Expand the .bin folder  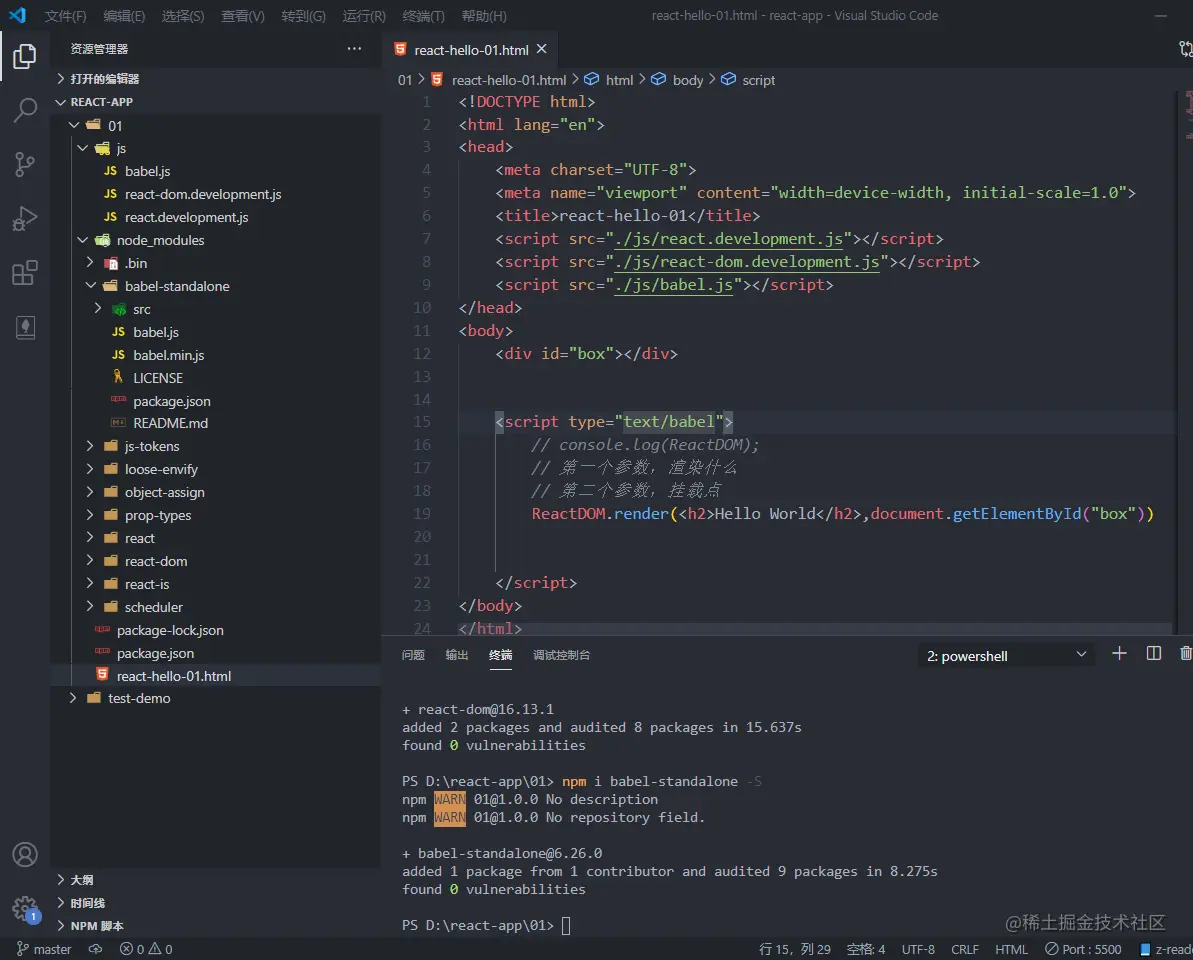point(90,262)
